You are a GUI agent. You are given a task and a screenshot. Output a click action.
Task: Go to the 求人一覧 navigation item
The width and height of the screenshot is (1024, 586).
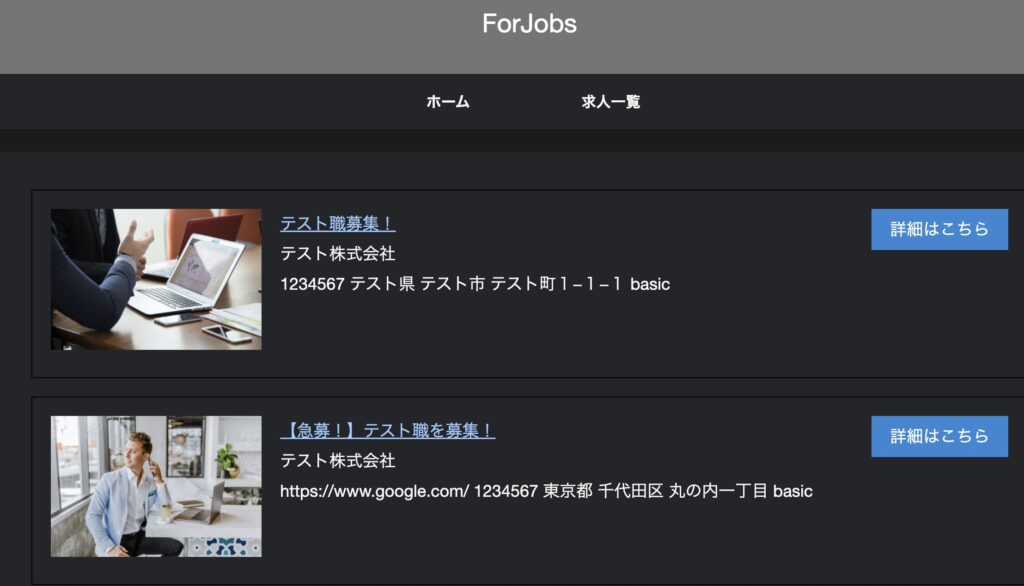[611, 102]
